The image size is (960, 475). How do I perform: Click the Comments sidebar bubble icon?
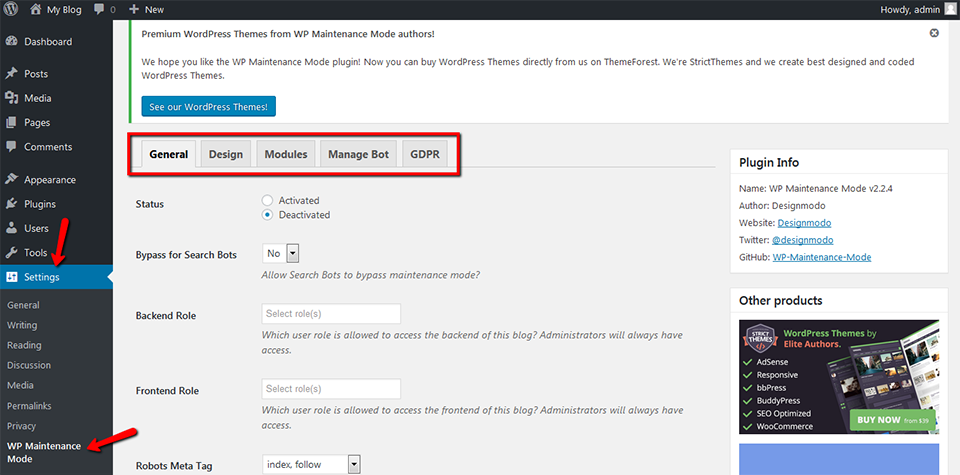[x=11, y=147]
